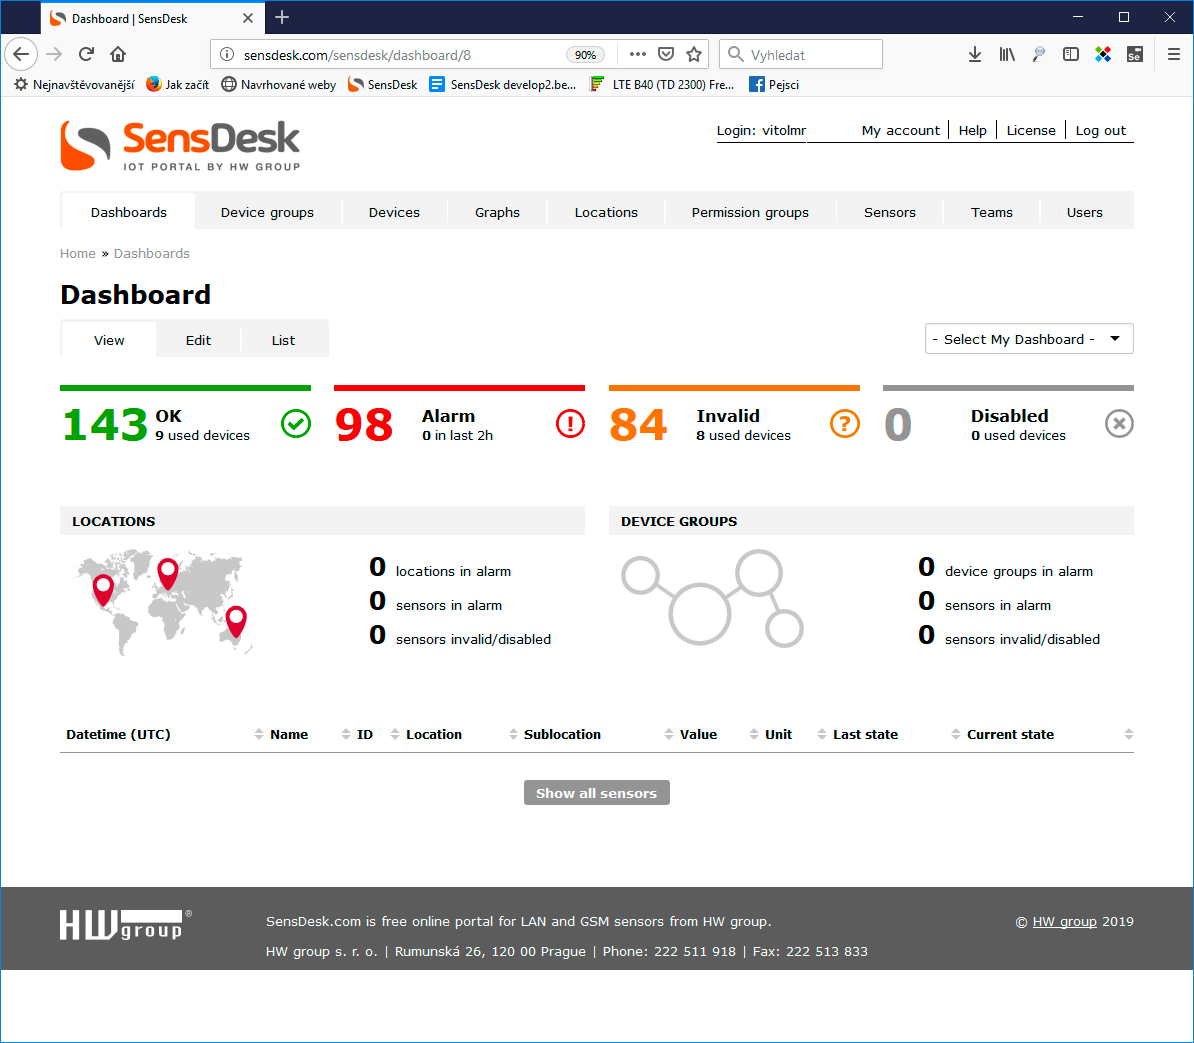Open page actions three-dot menu
Image resolution: width=1194 pixels, height=1043 pixels.
(x=638, y=54)
